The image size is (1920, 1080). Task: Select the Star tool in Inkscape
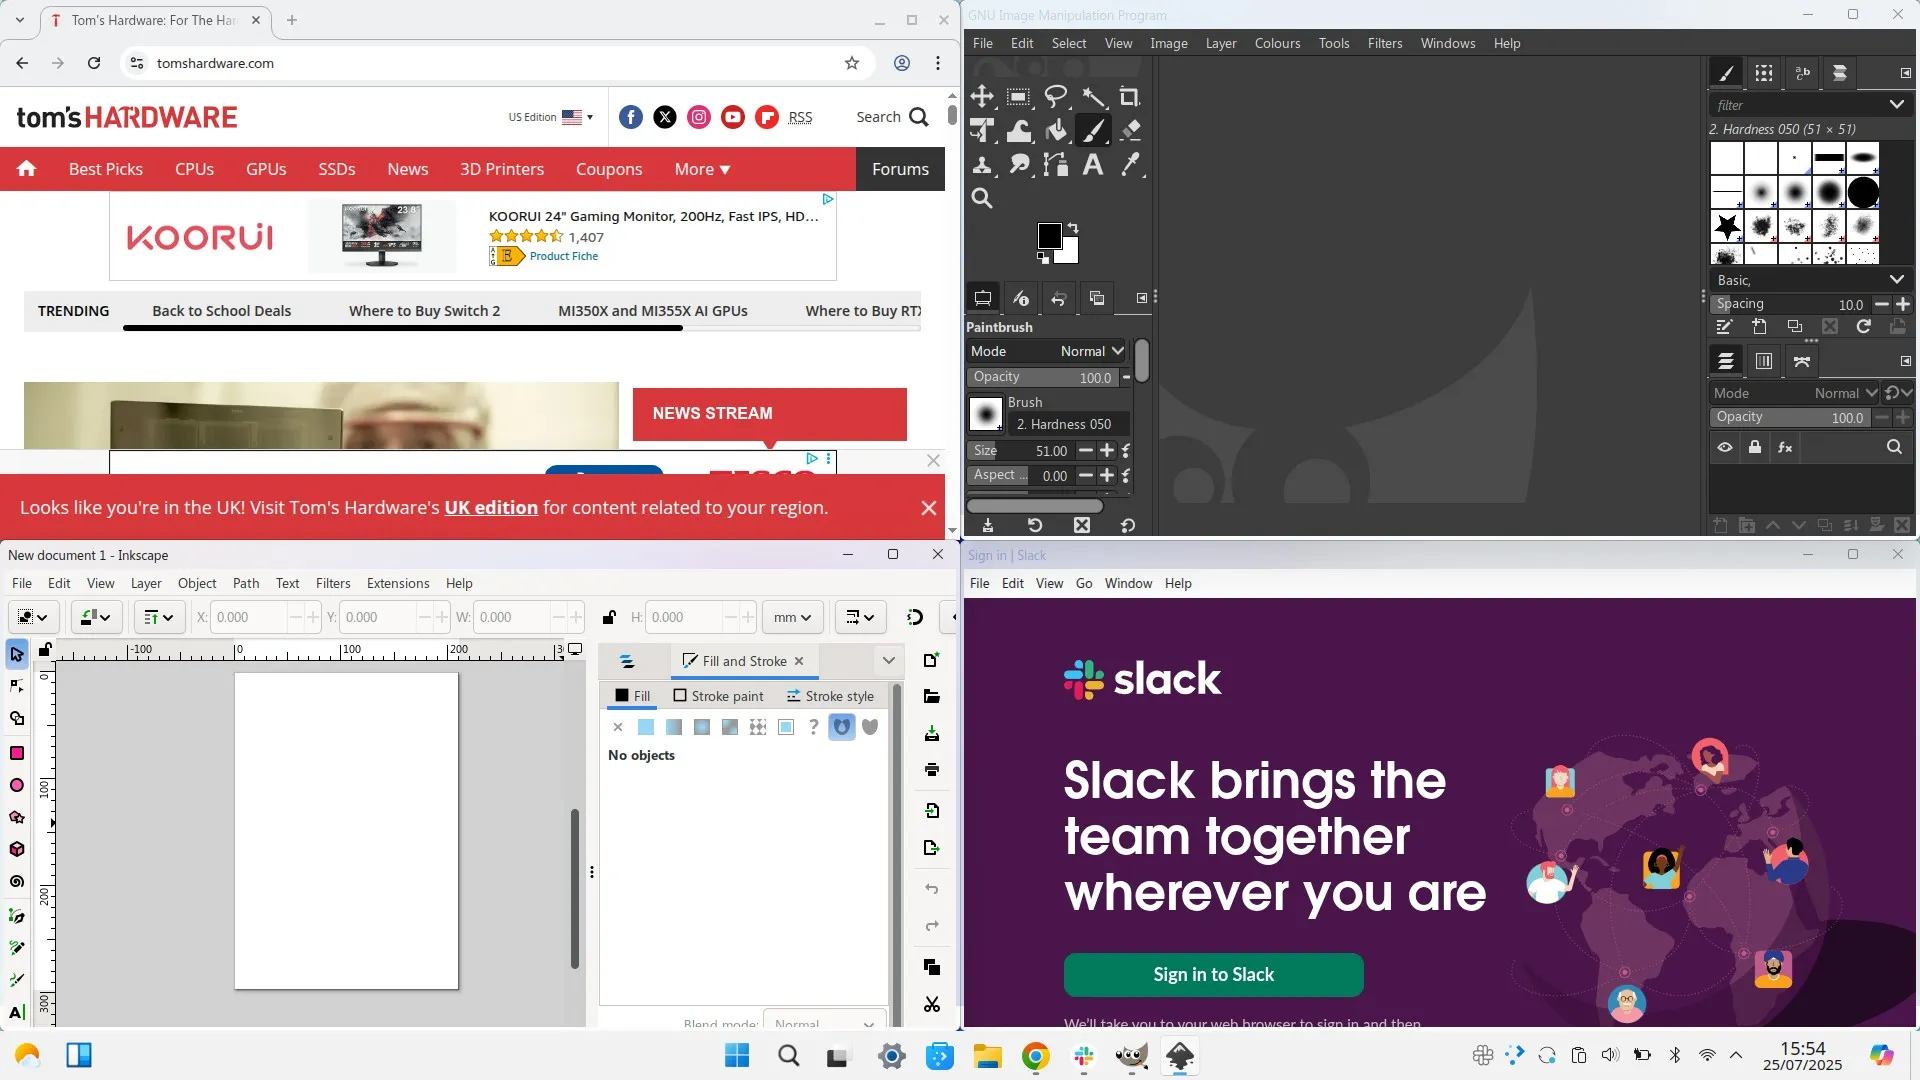point(17,817)
